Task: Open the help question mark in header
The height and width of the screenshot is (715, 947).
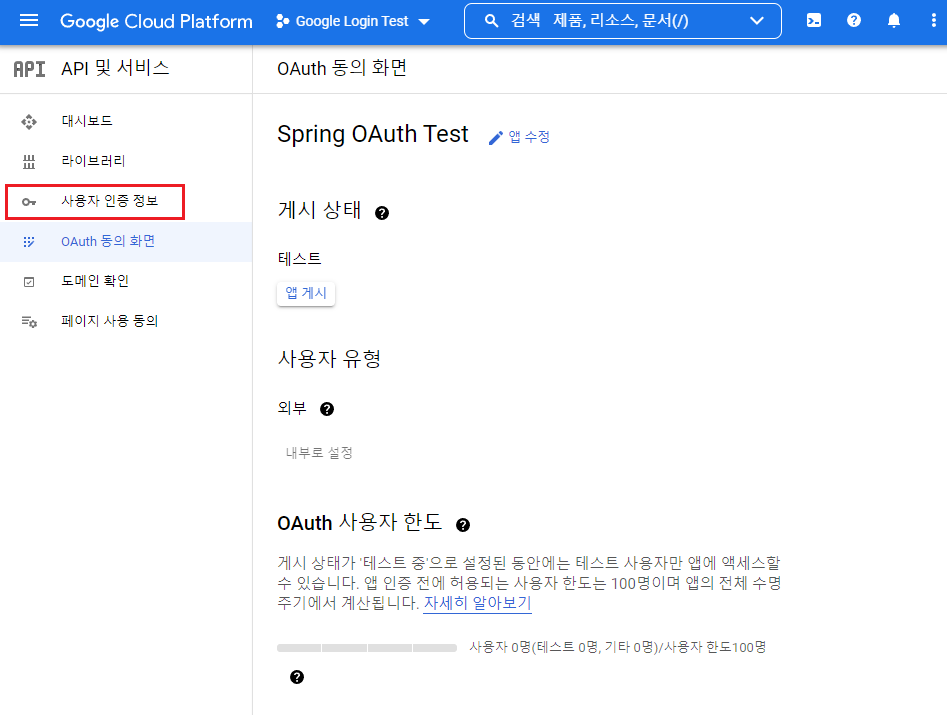Action: point(853,21)
